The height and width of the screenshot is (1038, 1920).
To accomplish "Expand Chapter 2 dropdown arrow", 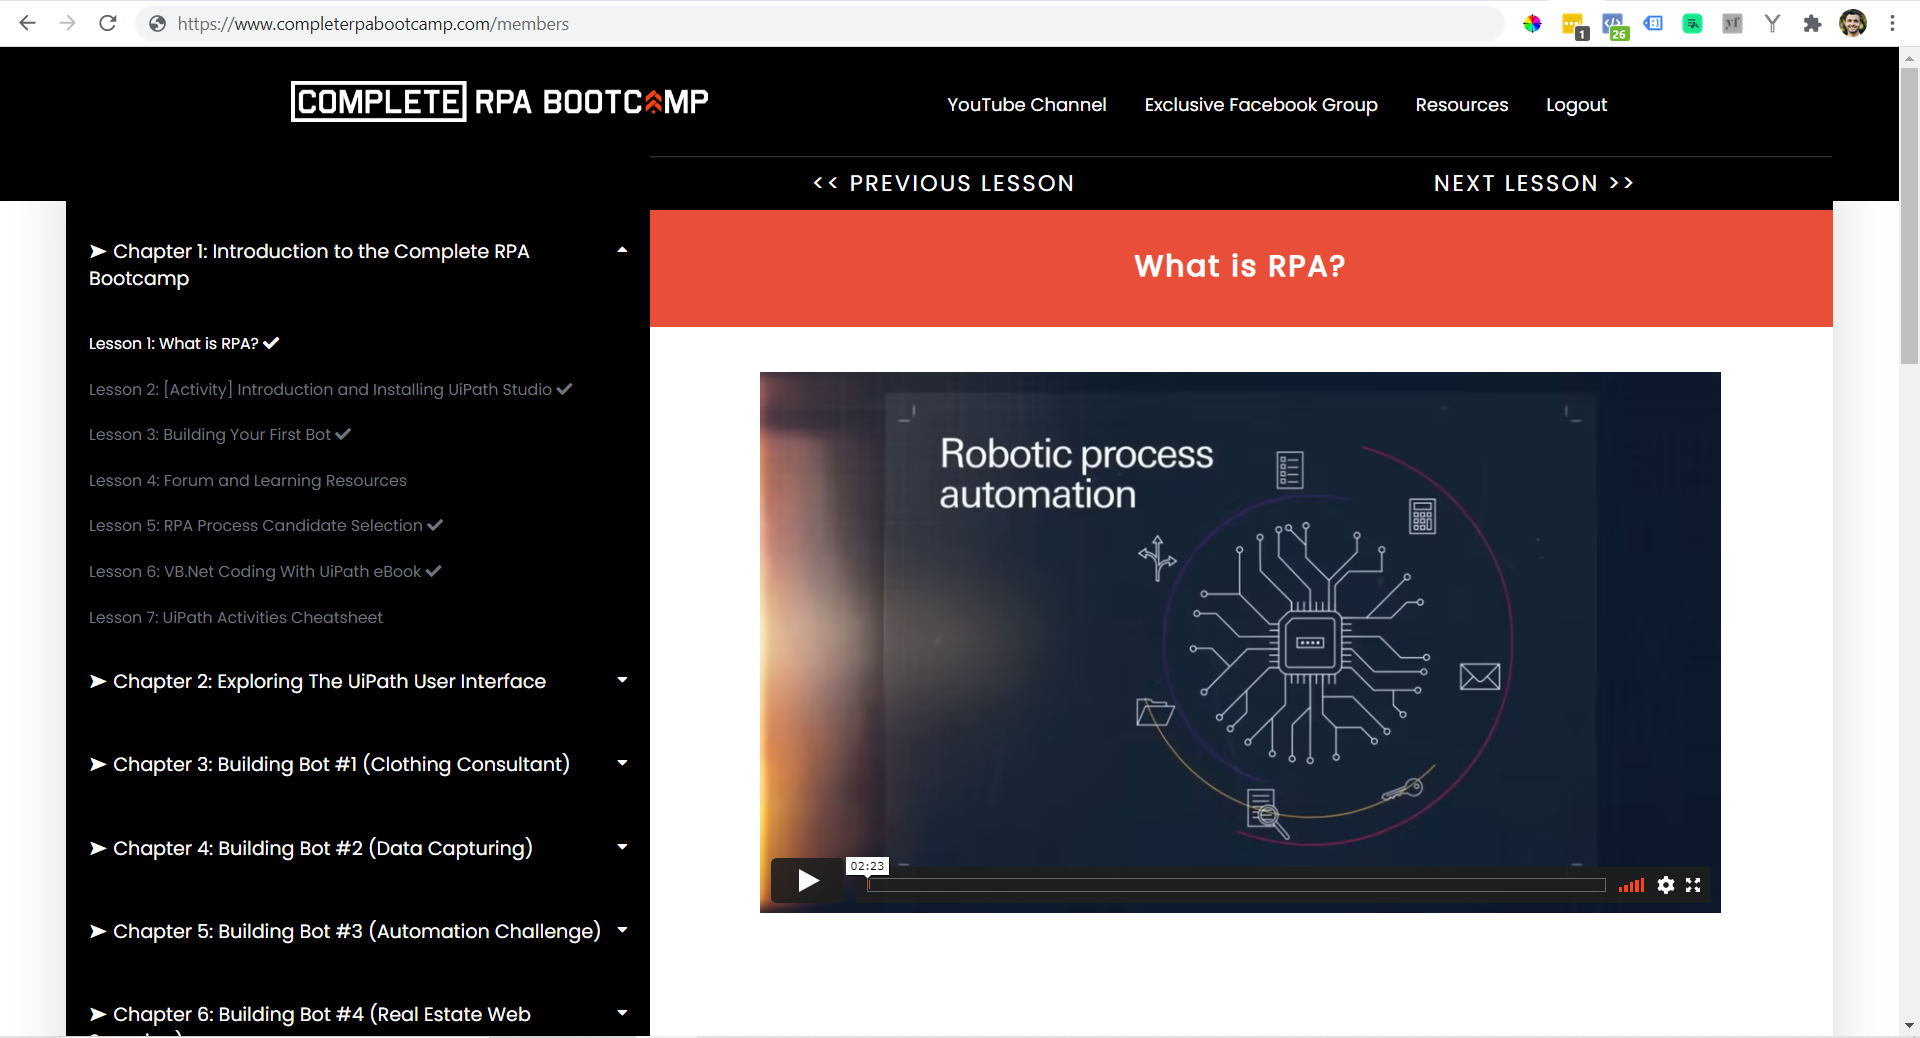I will coord(622,680).
